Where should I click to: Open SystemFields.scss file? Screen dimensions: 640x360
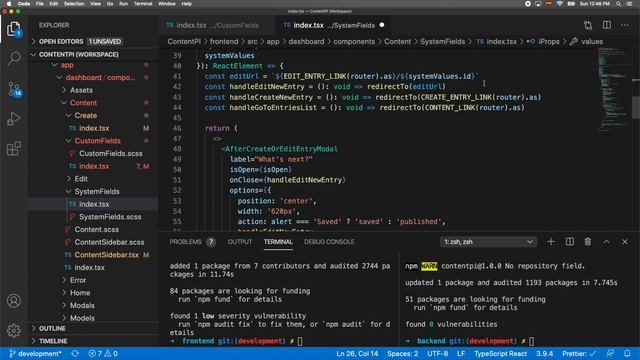click(x=110, y=217)
